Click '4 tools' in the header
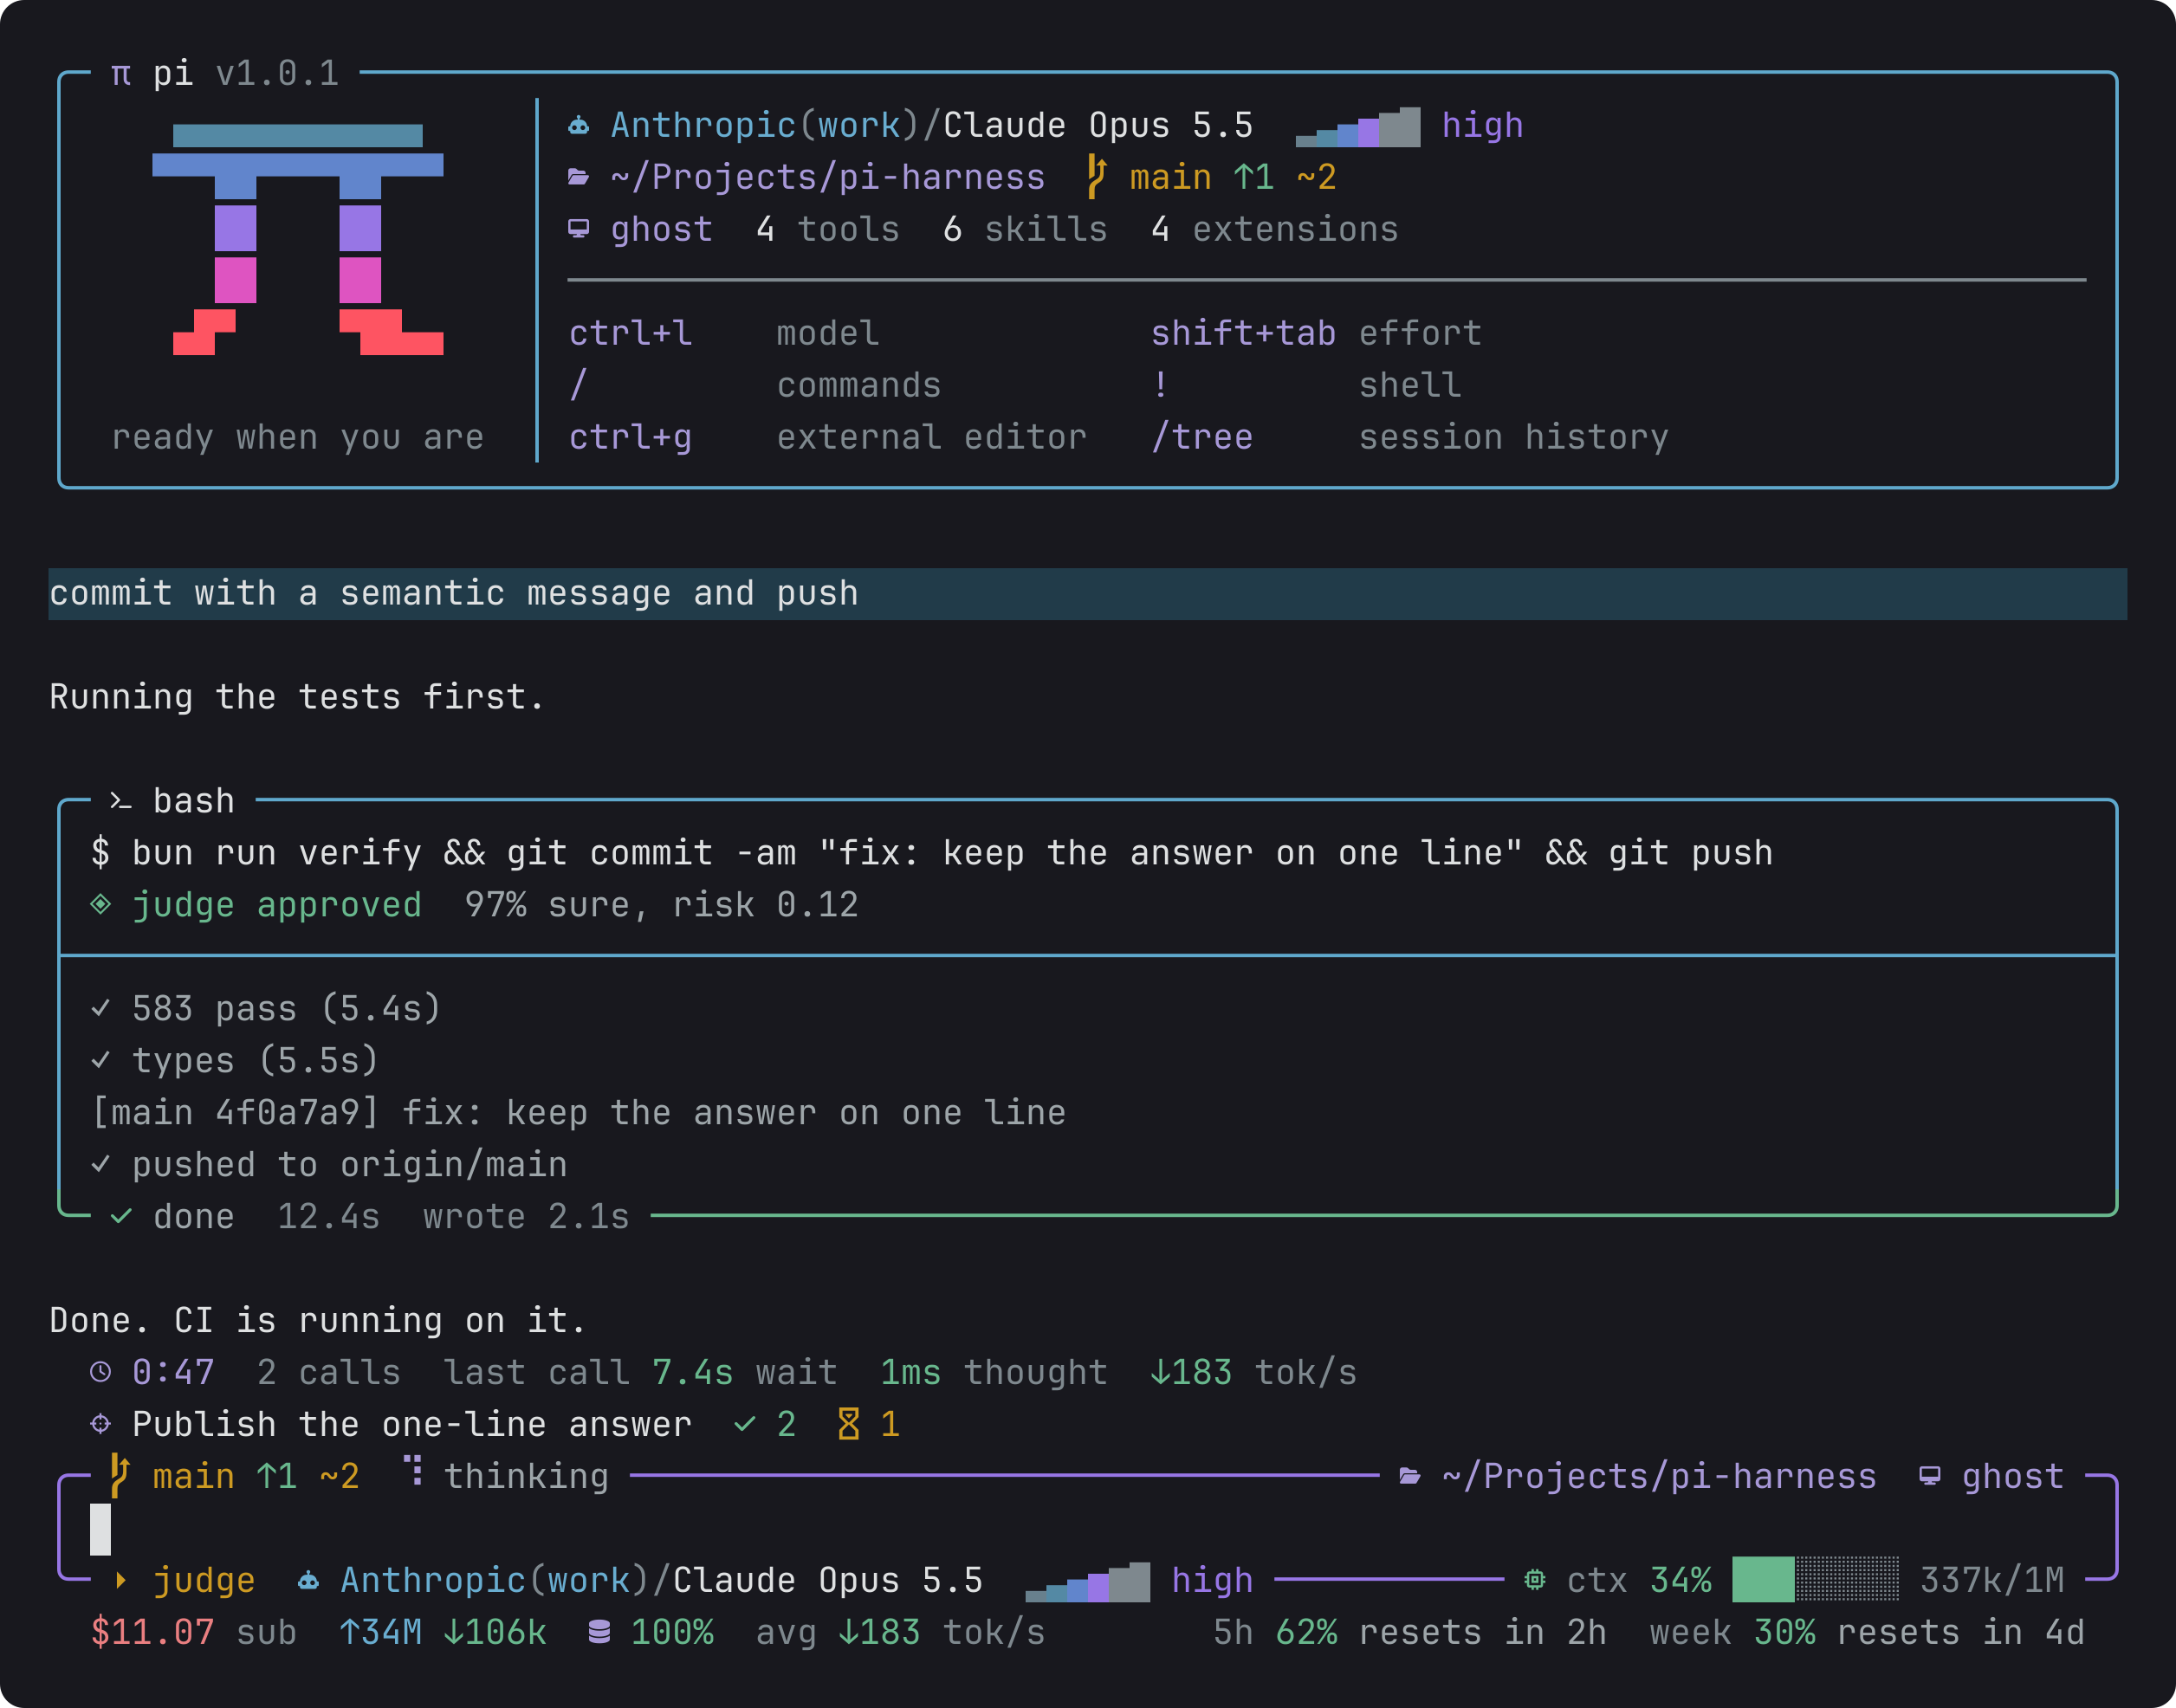Viewport: 2176px width, 1708px height. (x=828, y=229)
